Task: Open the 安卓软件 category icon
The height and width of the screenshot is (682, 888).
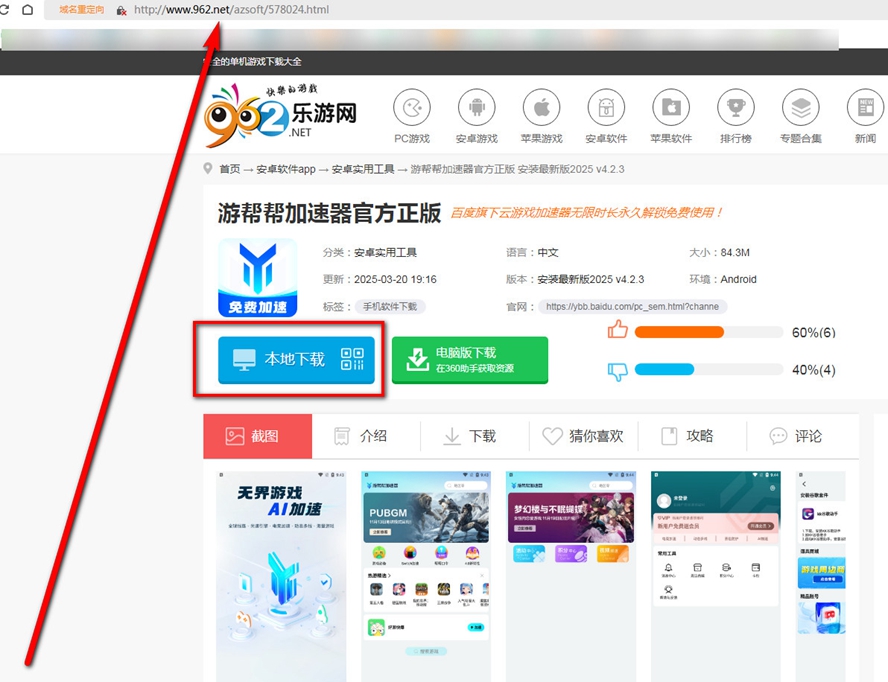Action: click(x=606, y=107)
